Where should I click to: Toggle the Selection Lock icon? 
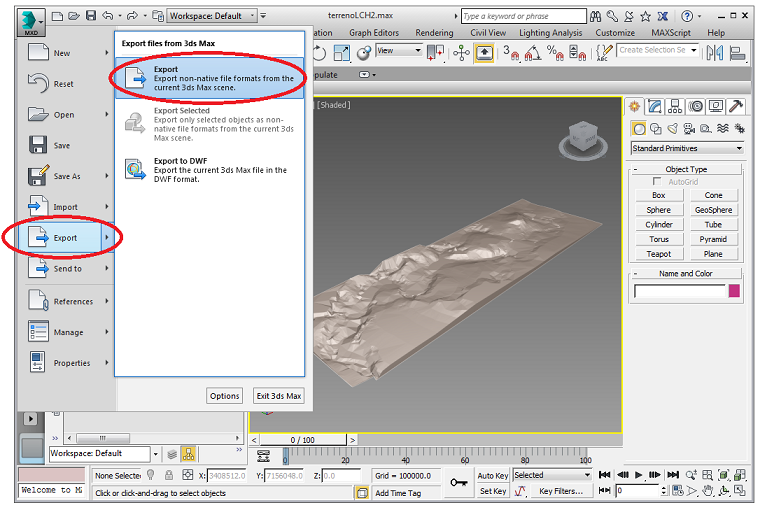[x=169, y=475]
